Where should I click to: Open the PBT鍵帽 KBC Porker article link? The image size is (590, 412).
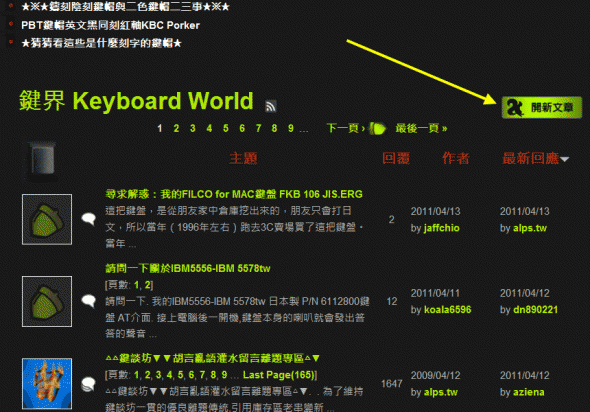click(110, 25)
